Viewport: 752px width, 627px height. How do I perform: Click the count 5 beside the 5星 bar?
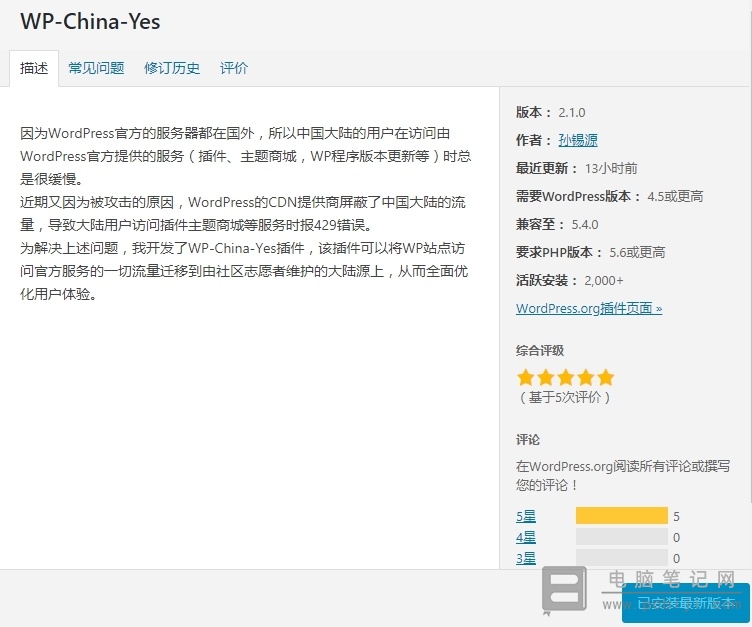(x=676, y=517)
